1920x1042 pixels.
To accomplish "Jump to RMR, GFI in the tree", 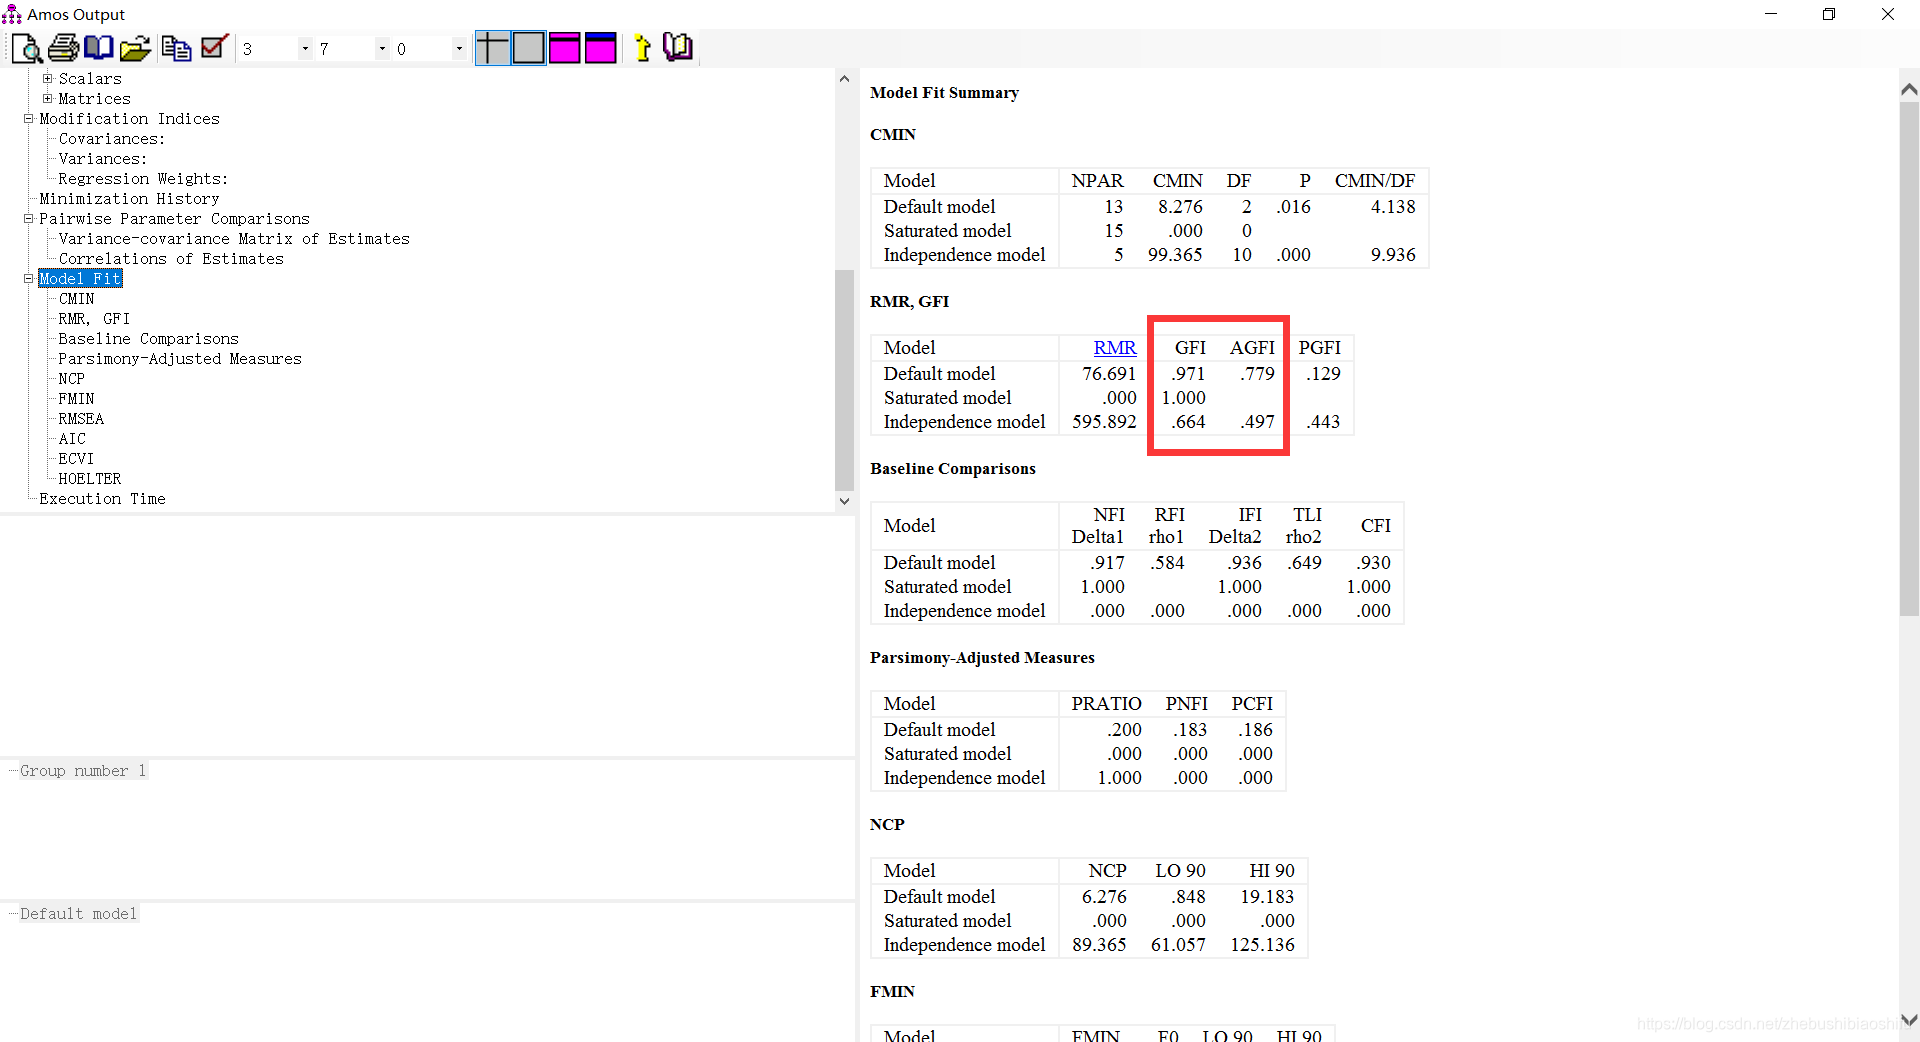I will click(x=94, y=319).
